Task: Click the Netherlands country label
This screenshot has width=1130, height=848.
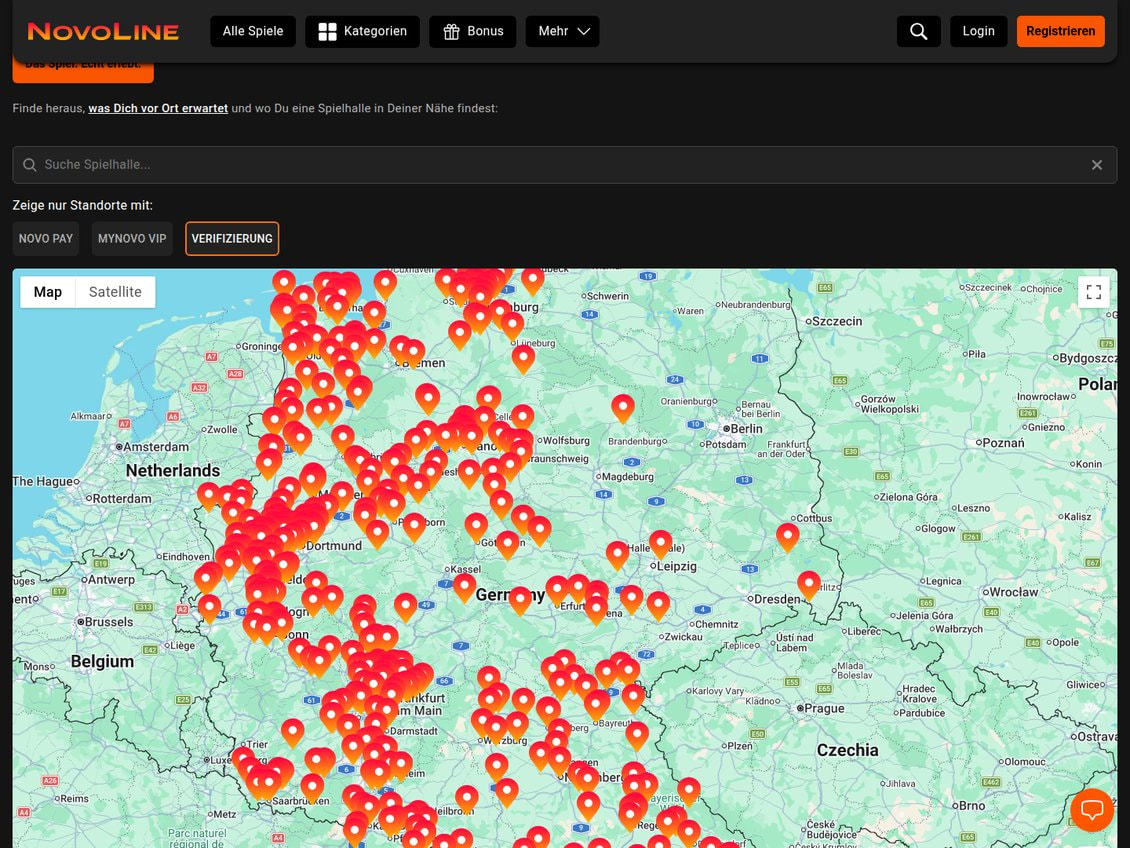Action: 173,470
